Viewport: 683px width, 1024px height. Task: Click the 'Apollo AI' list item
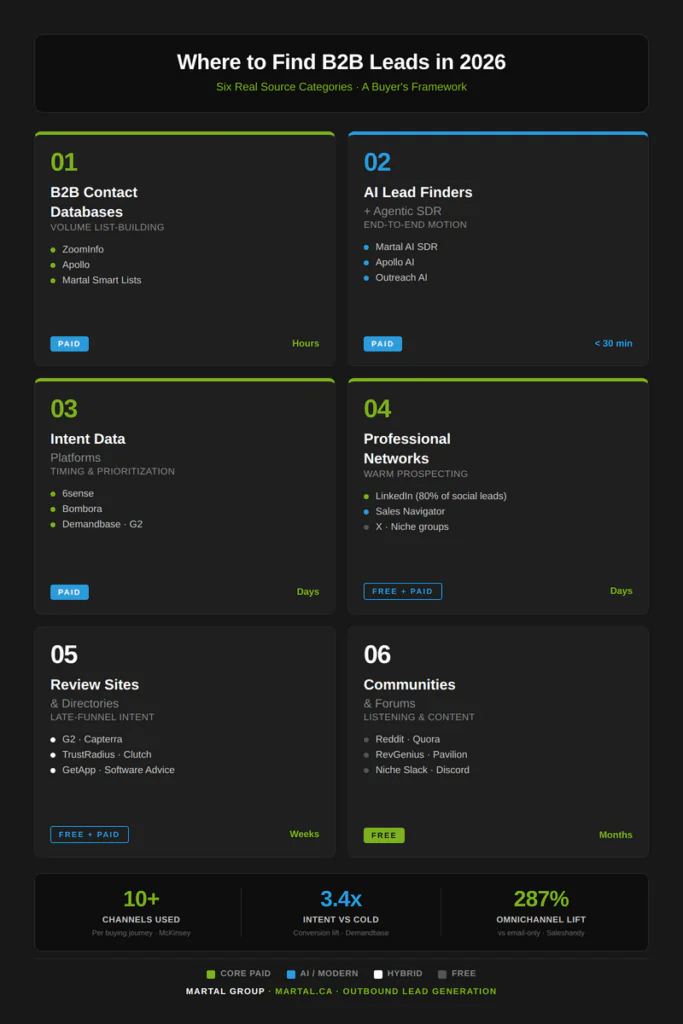pos(394,262)
